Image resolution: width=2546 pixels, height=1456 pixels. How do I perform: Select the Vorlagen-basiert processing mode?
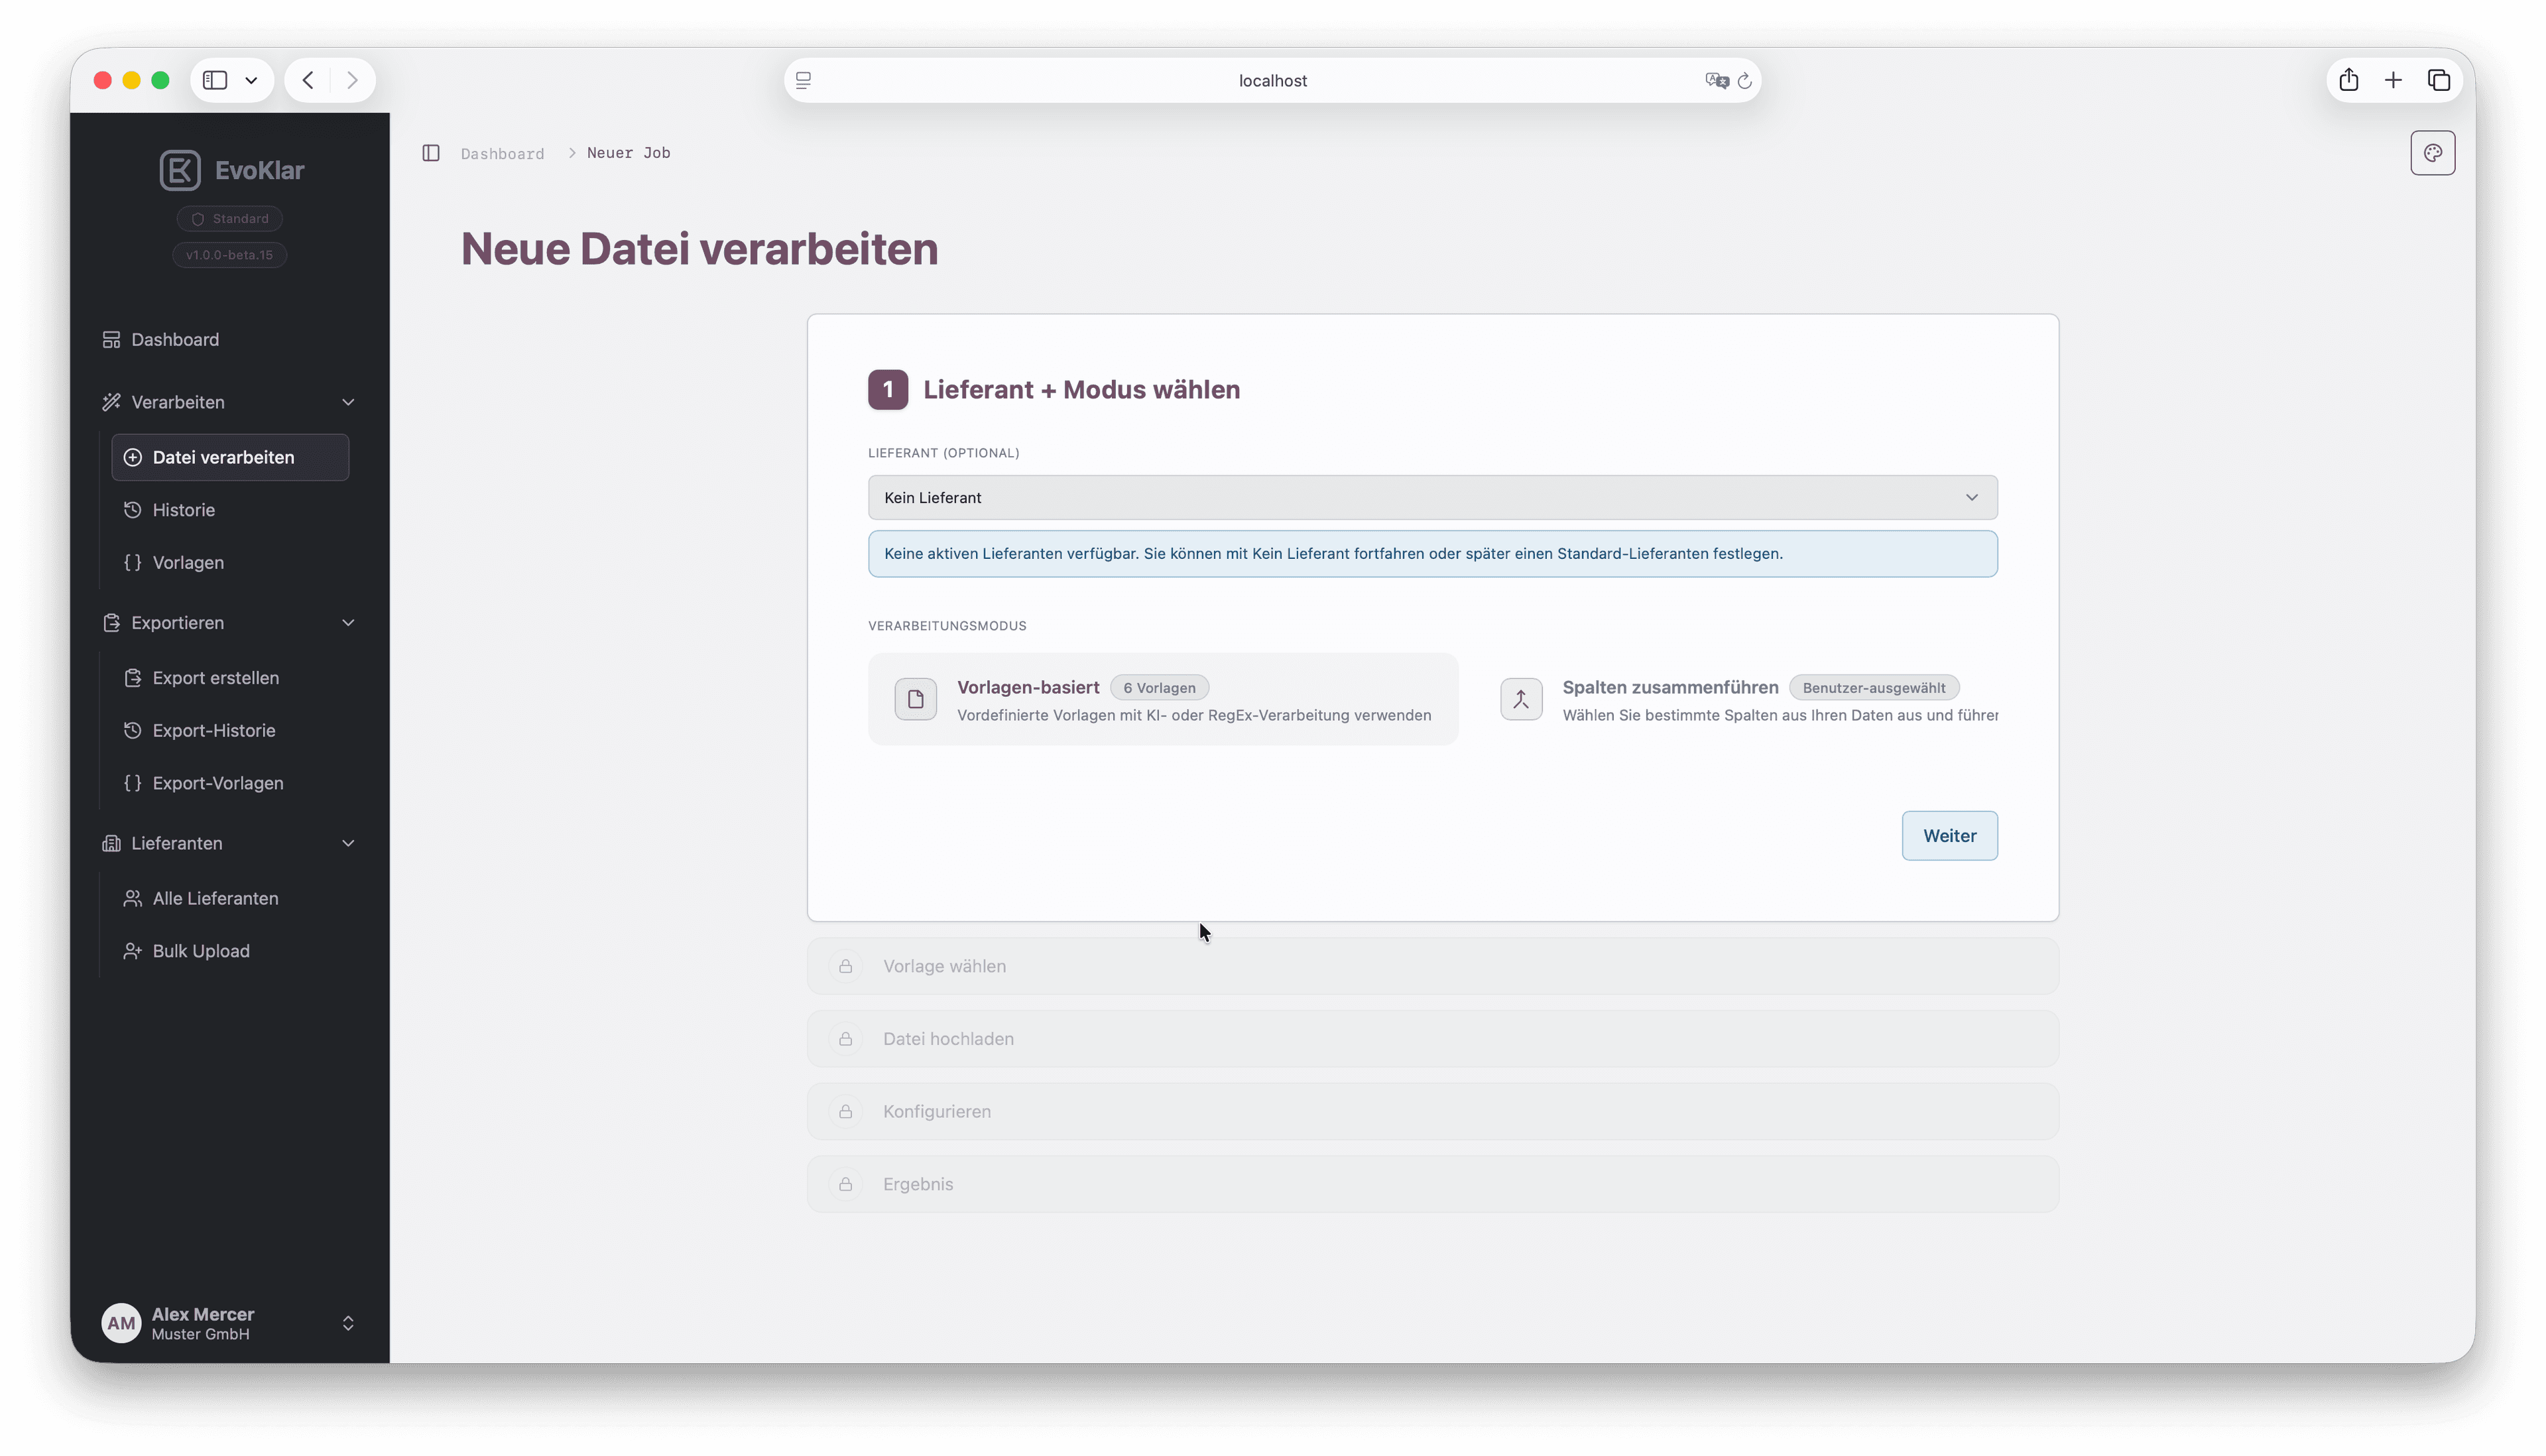click(1162, 698)
